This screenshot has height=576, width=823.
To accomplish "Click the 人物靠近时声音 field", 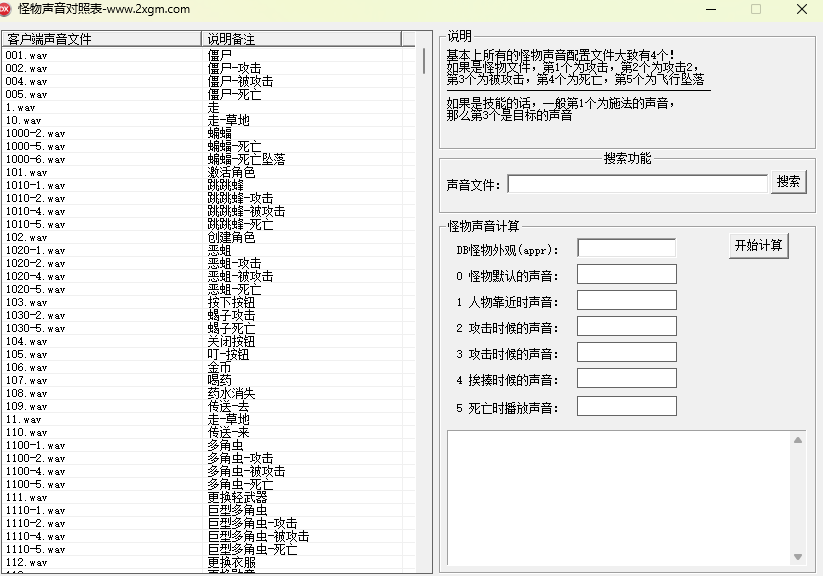I will pyautogui.click(x=627, y=300).
